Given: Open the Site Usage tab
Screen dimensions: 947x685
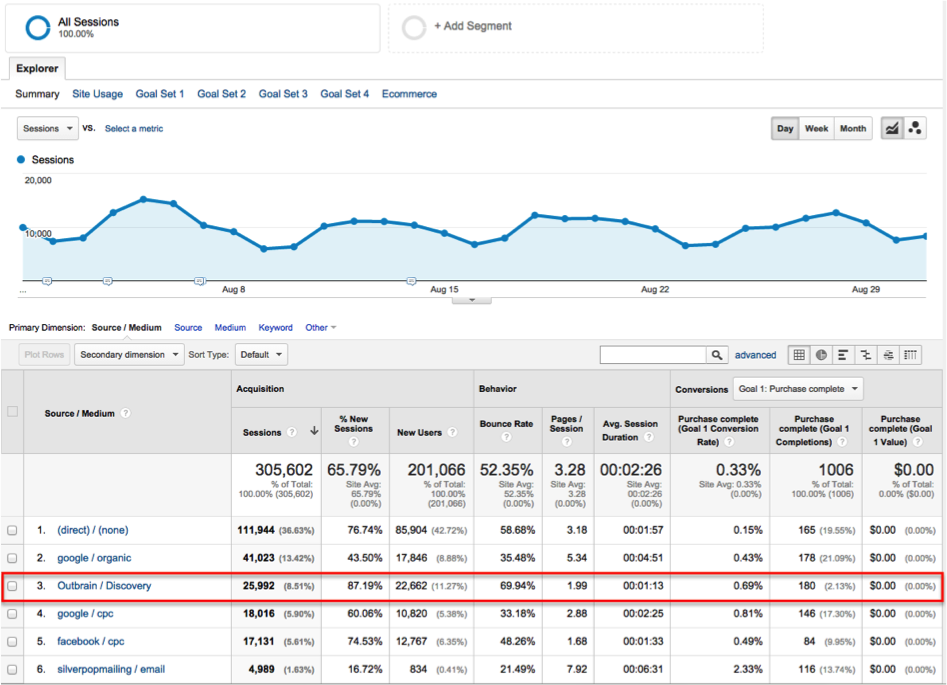Looking at the screenshot, I should (x=97, y=94).
